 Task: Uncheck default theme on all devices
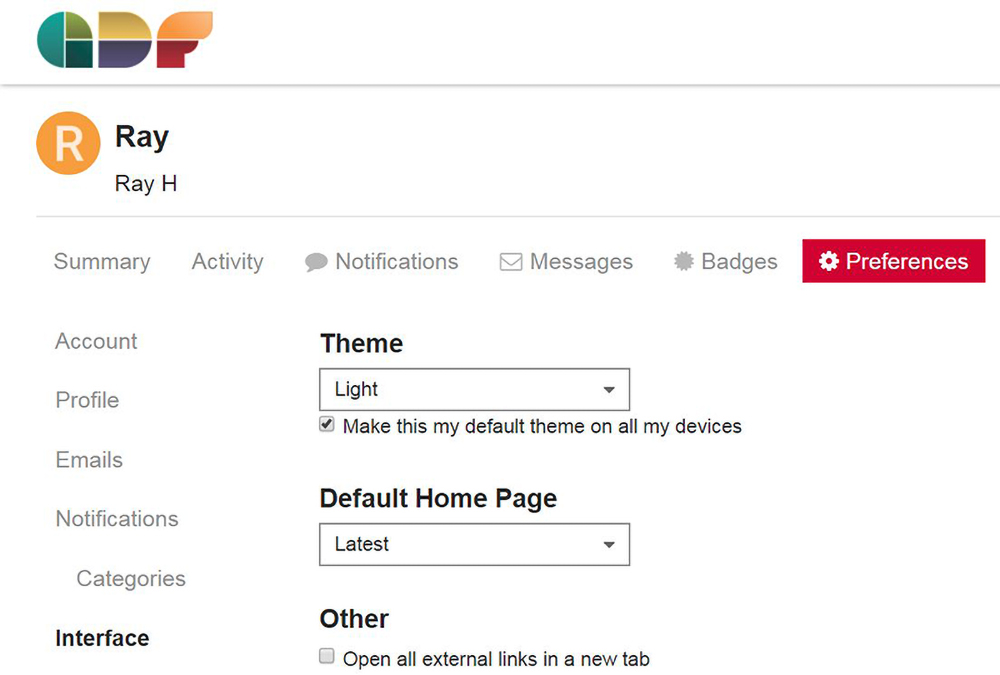(x=327, y=424)
